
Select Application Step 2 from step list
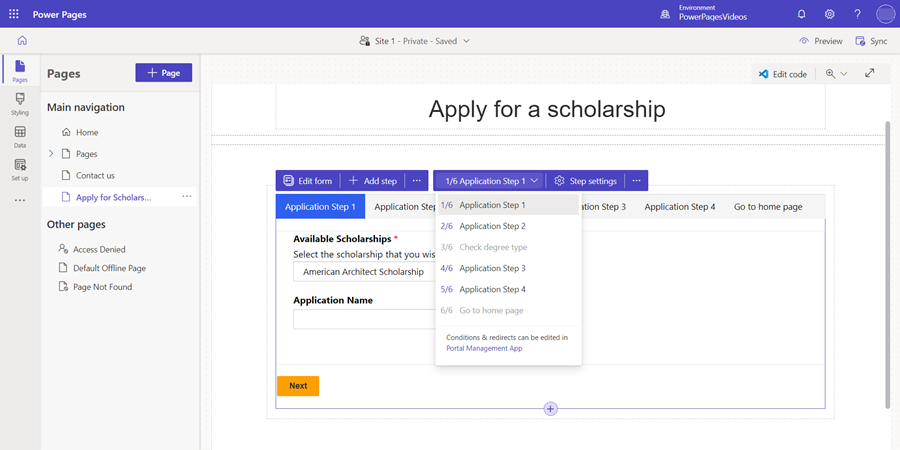492,226
